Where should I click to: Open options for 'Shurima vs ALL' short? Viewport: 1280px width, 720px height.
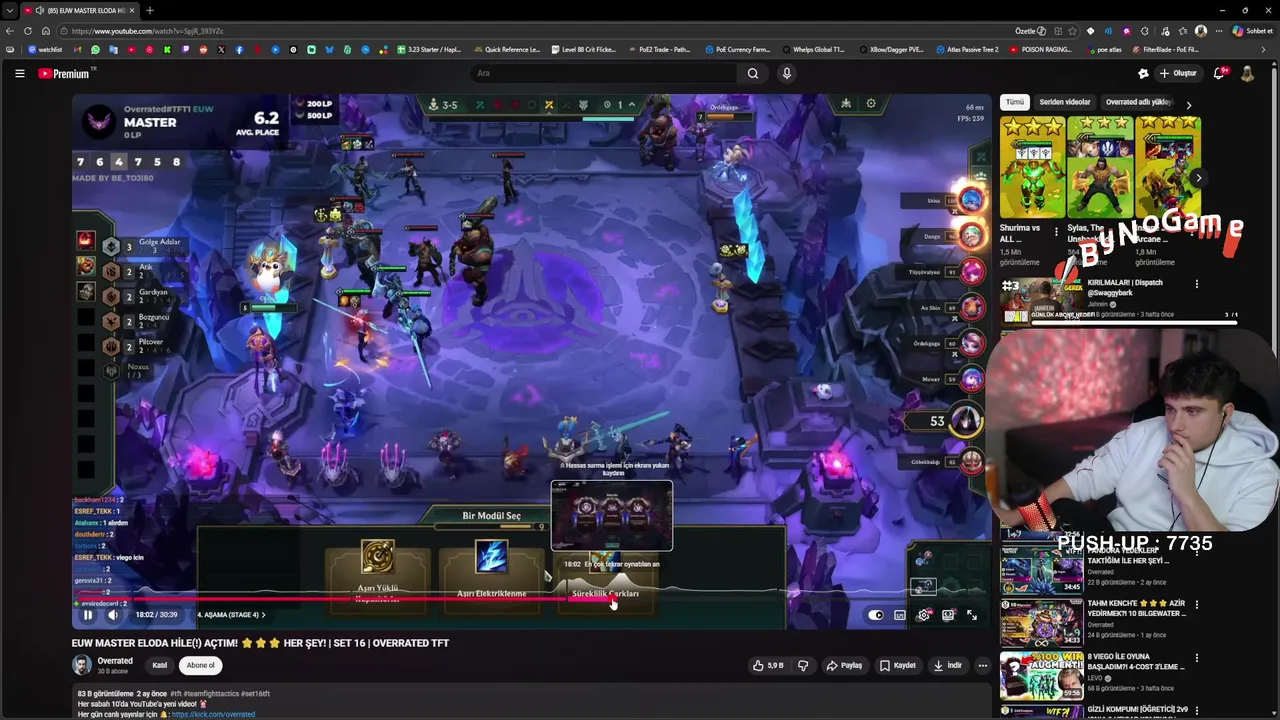pos(1056,232)
